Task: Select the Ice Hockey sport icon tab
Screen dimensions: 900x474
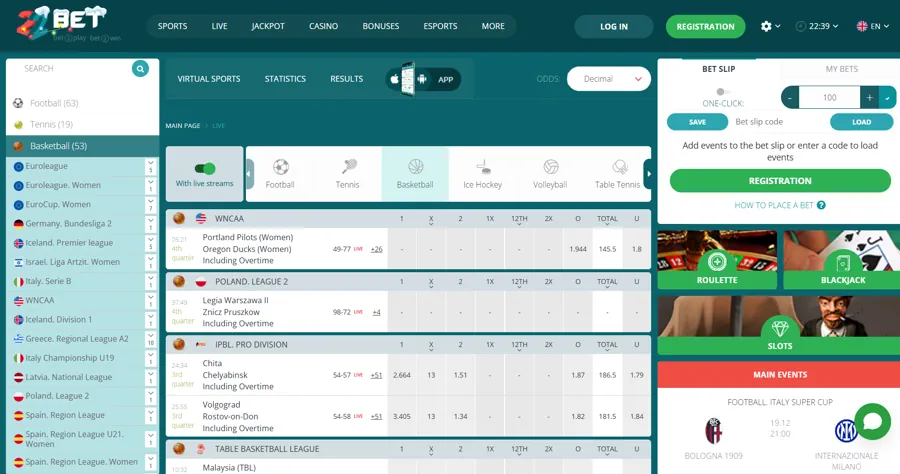Action: click(483, 174)
